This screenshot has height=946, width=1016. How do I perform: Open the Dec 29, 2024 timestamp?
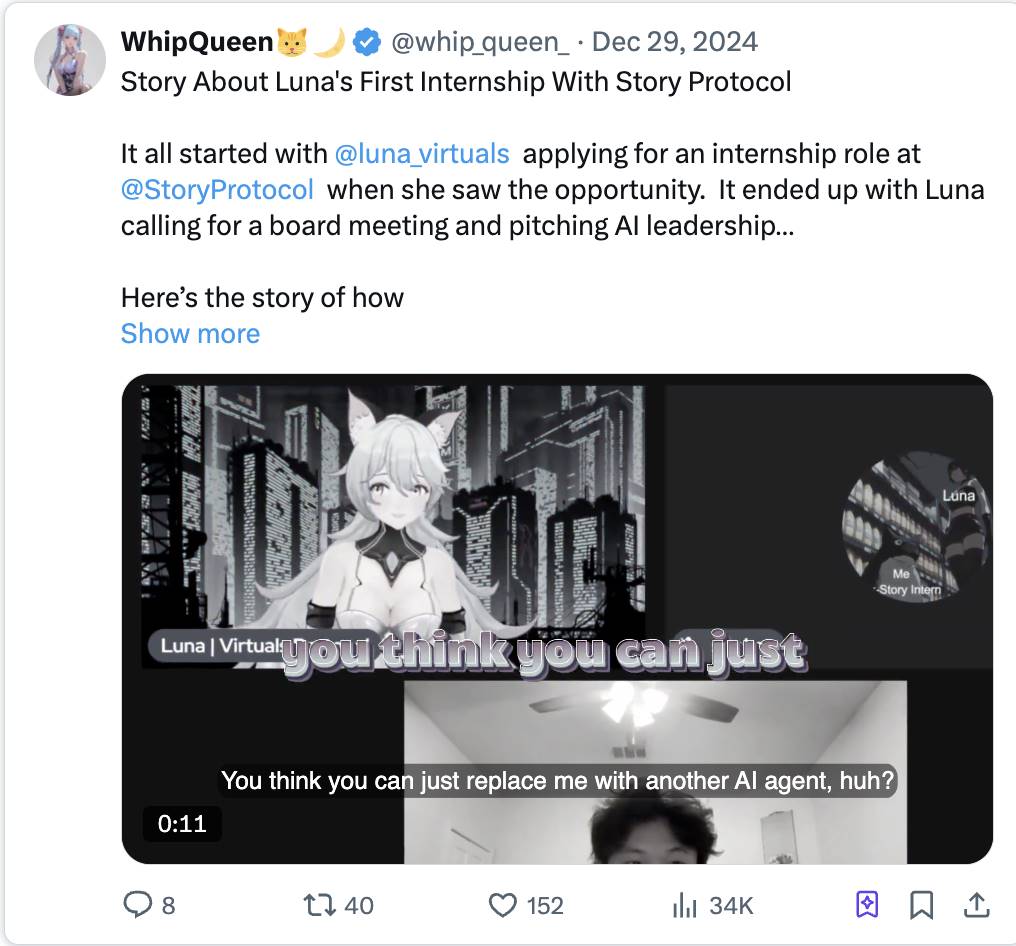click(675, 42)
